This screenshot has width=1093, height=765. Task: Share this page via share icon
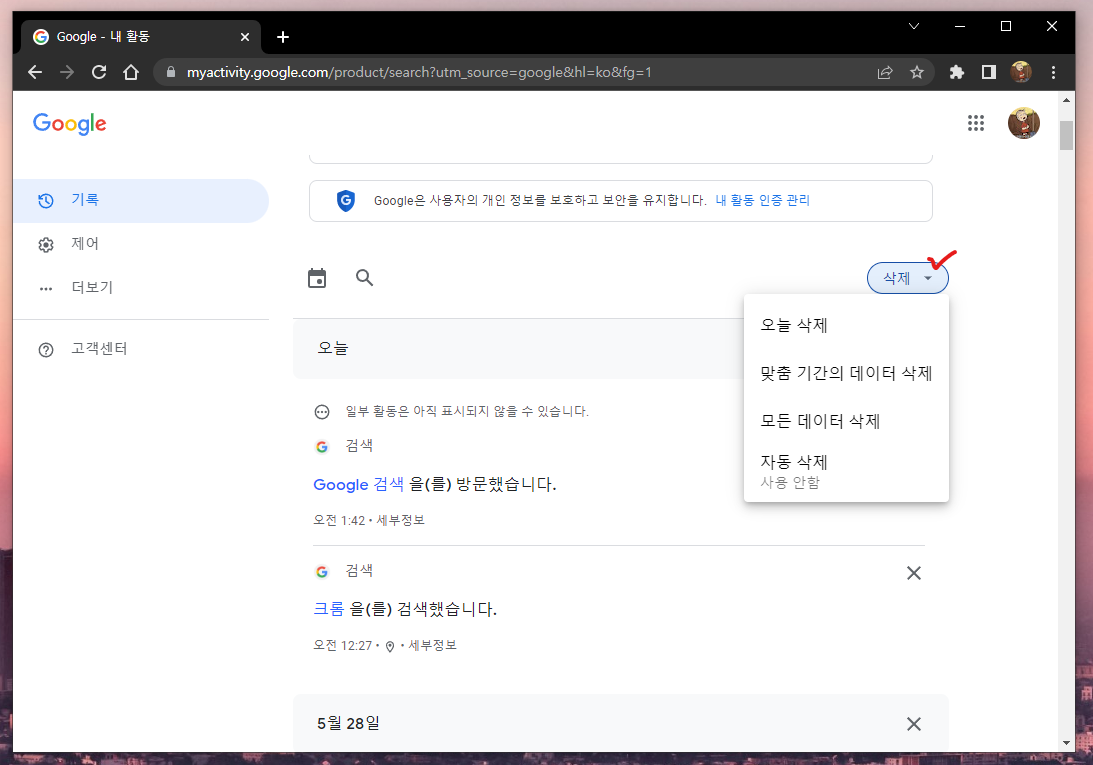click(885, 72)
